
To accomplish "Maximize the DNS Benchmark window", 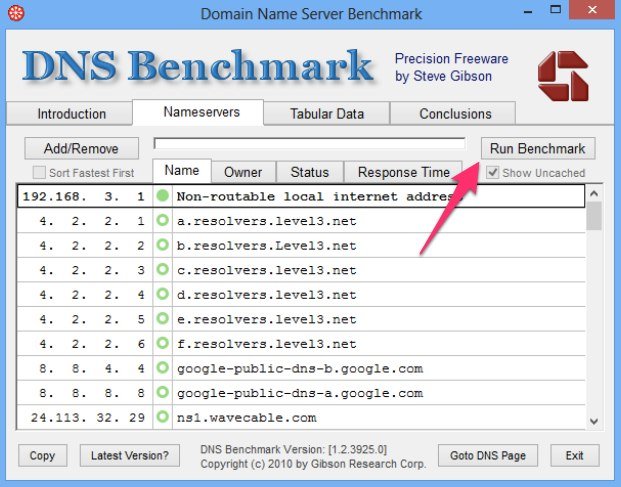I will (x=556, y=10).
